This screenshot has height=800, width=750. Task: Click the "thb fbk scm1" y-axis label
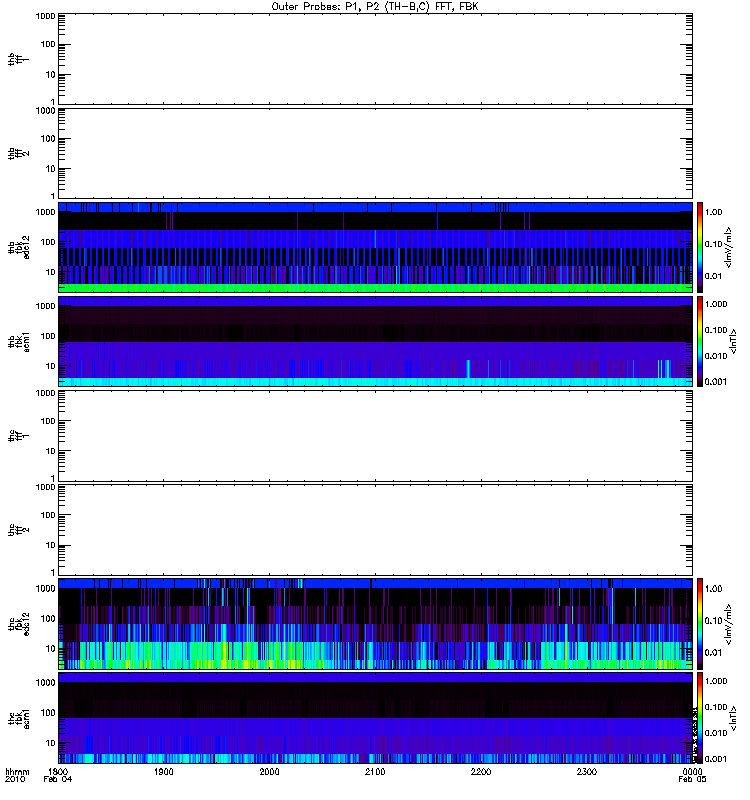coord(19,342)
